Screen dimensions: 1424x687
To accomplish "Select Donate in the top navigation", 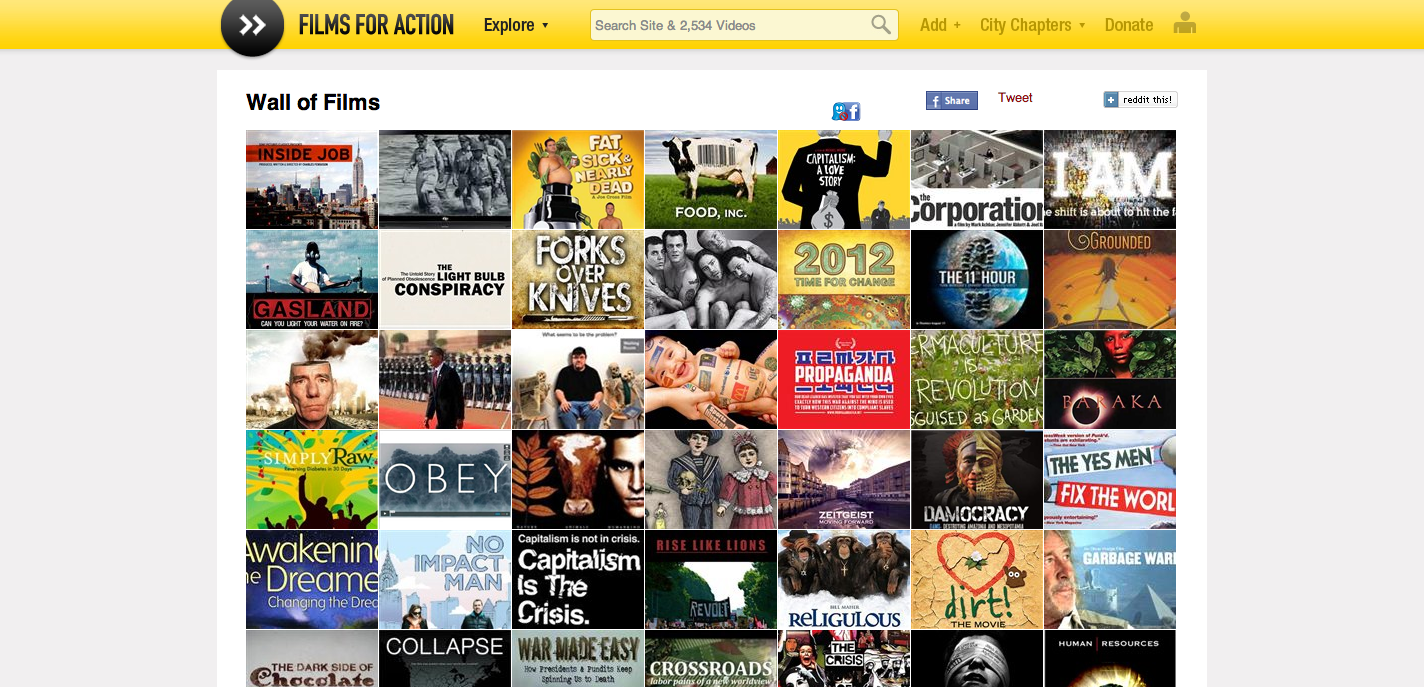I will [x=1128, y=25].
